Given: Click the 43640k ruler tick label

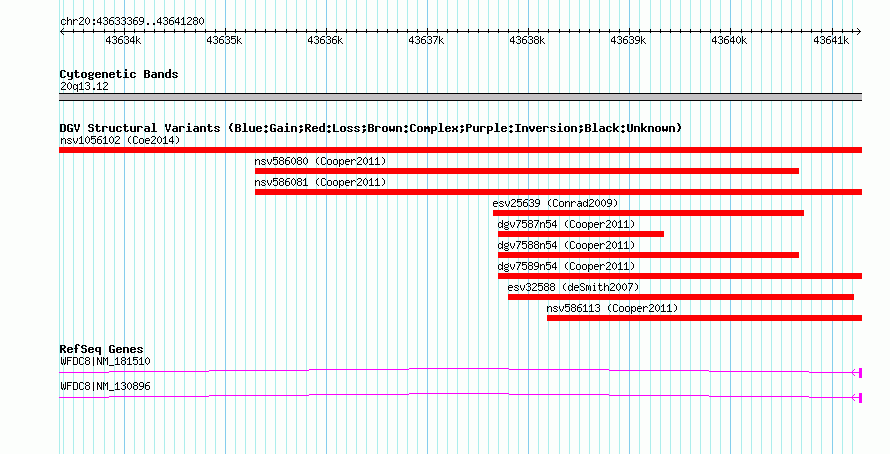Looking at the screenshot, I should coord(729,41).
